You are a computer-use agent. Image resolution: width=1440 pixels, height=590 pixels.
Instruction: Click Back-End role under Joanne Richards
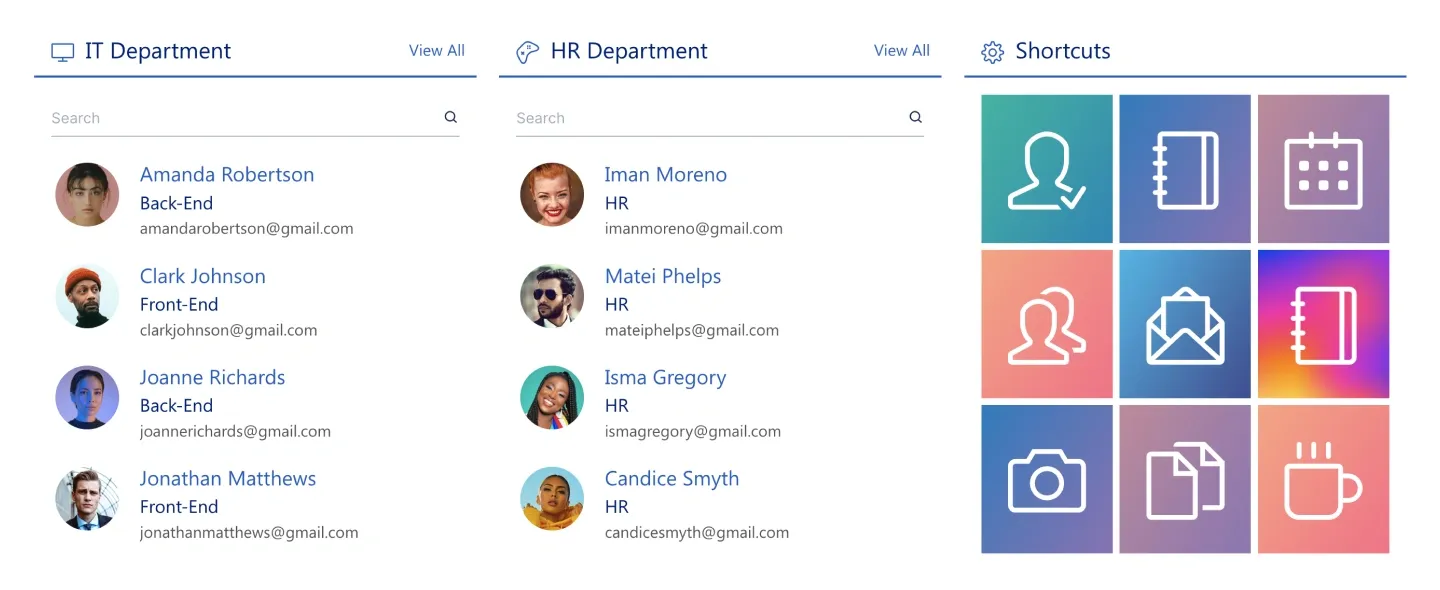pos(176,405)
